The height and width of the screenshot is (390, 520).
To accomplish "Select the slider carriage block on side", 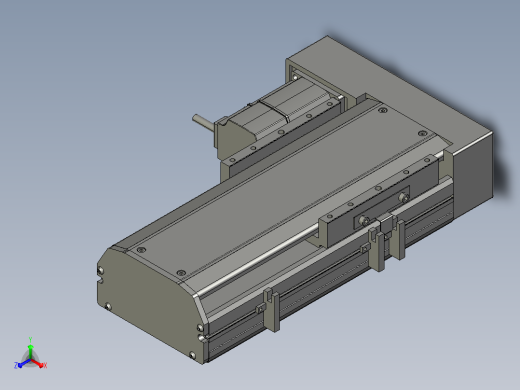I will 378,202.
